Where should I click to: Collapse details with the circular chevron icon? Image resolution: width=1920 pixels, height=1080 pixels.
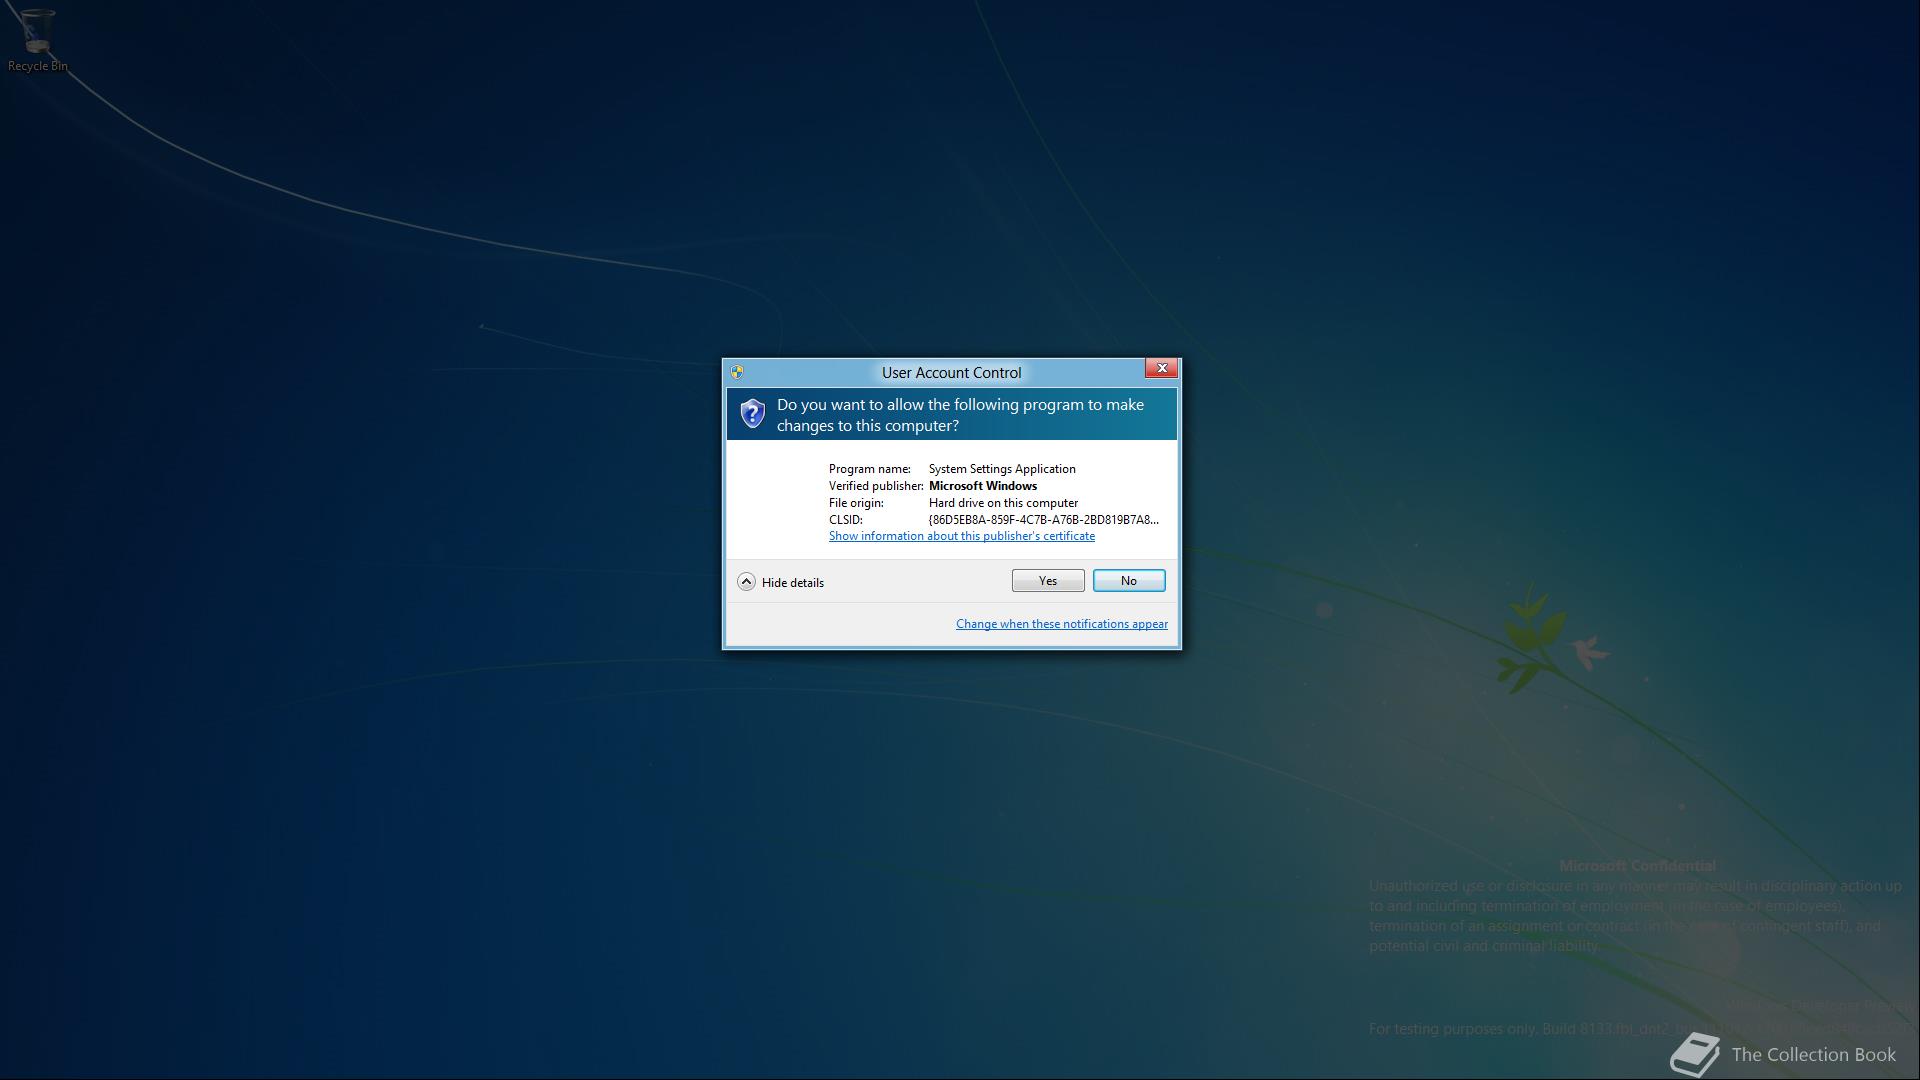[746, 582]
